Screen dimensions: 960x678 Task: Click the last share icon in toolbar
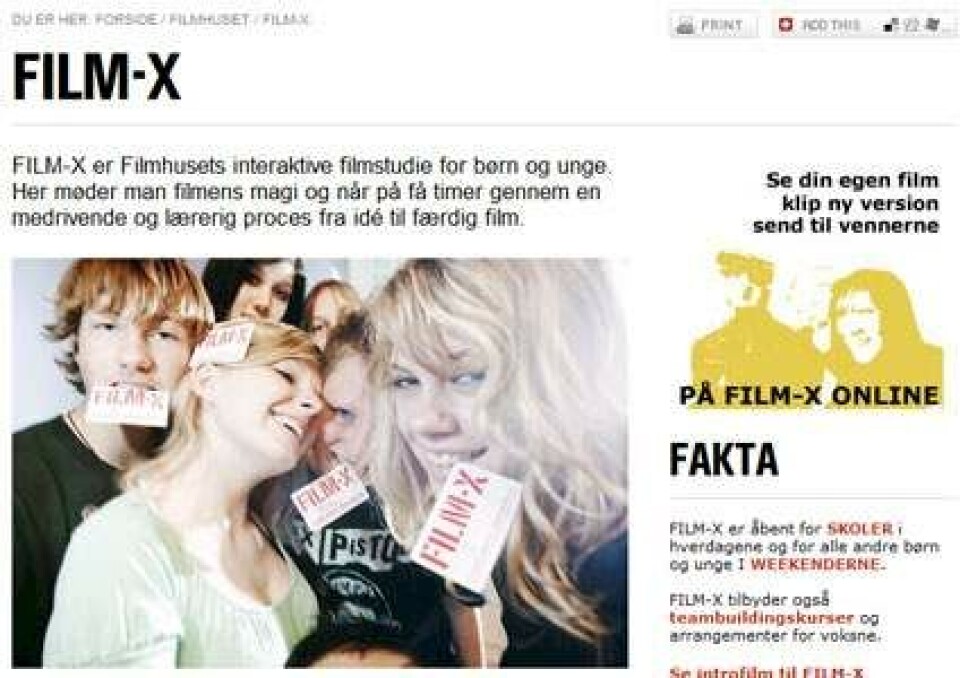(x=932, y=25)
